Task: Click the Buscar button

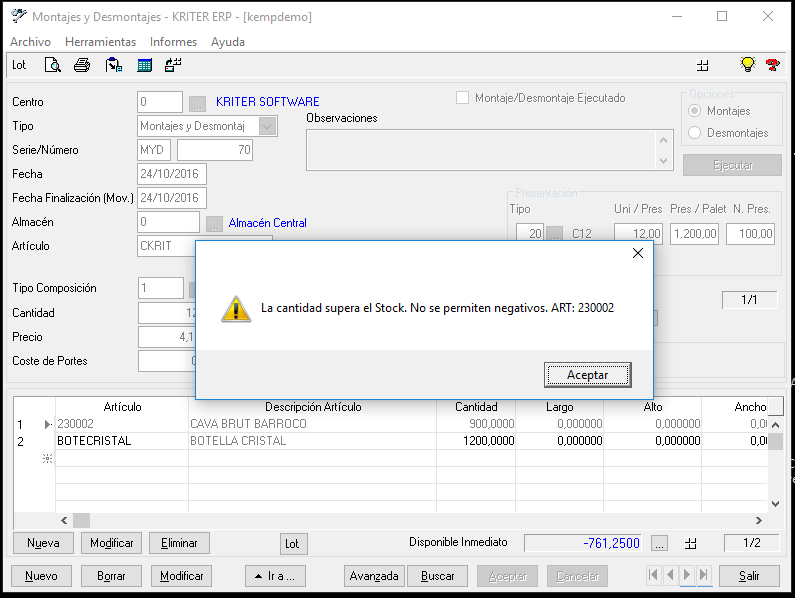Action: (x=438, y=576)
